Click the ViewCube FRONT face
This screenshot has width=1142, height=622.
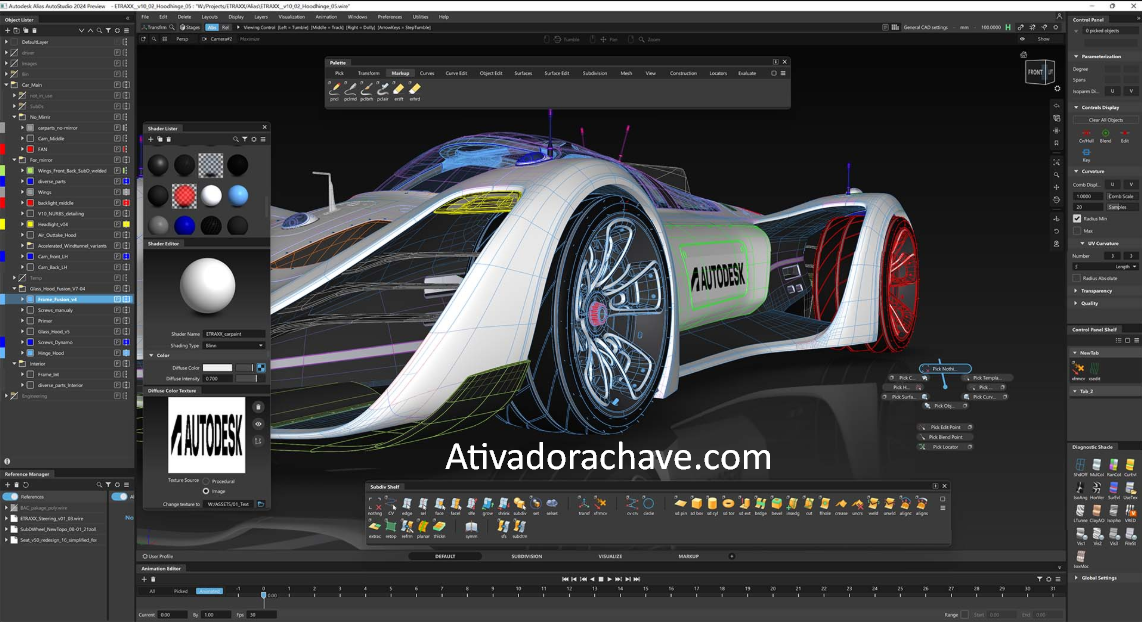pos(1036,72)
